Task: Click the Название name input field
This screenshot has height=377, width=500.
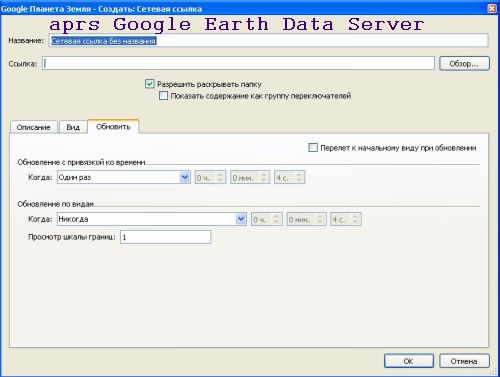Action: (x=268, y=41)
